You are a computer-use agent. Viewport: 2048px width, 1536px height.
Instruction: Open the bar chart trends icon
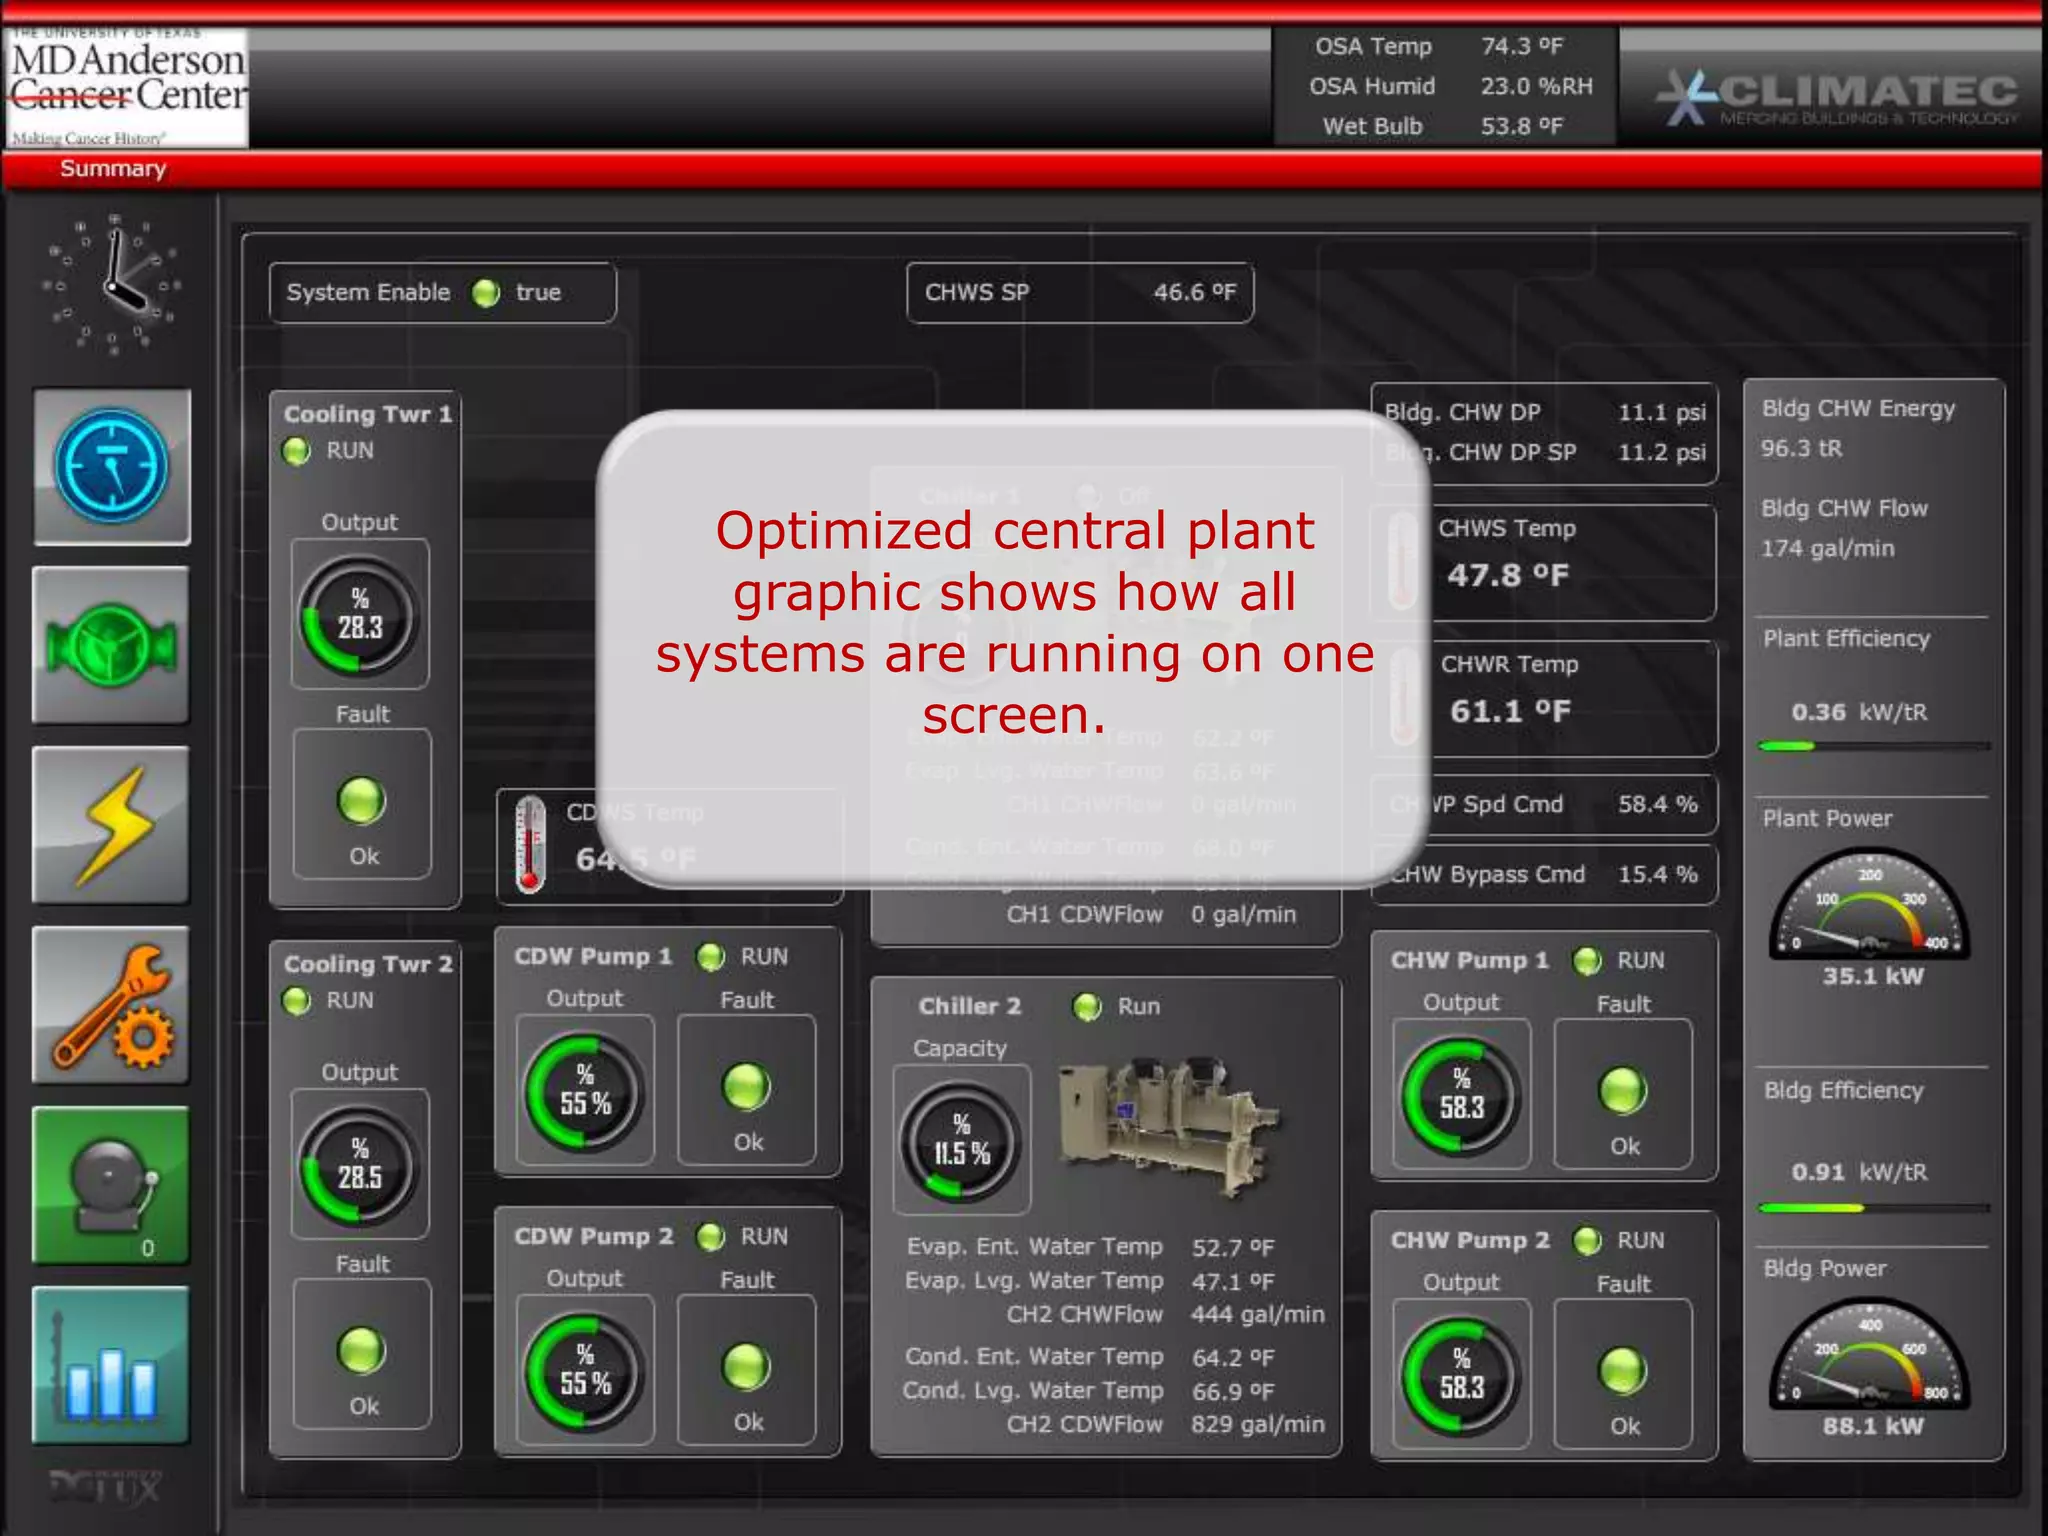coord(111,1365)
